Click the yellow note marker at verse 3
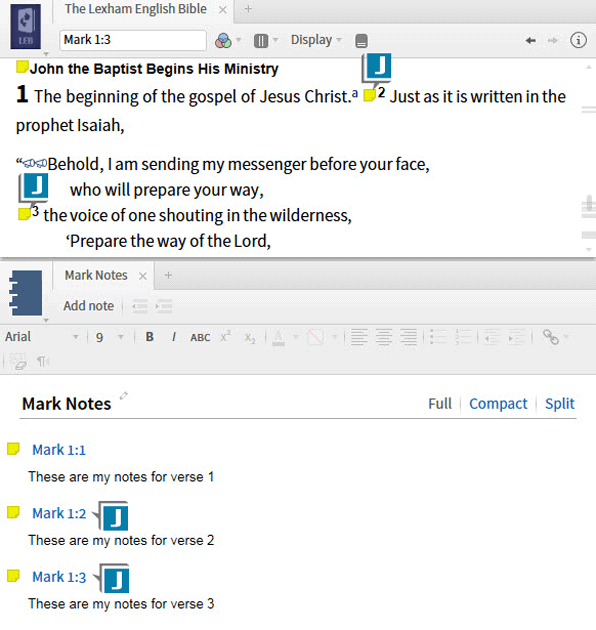This screenshot has height=630, width=596. point(24,214)
